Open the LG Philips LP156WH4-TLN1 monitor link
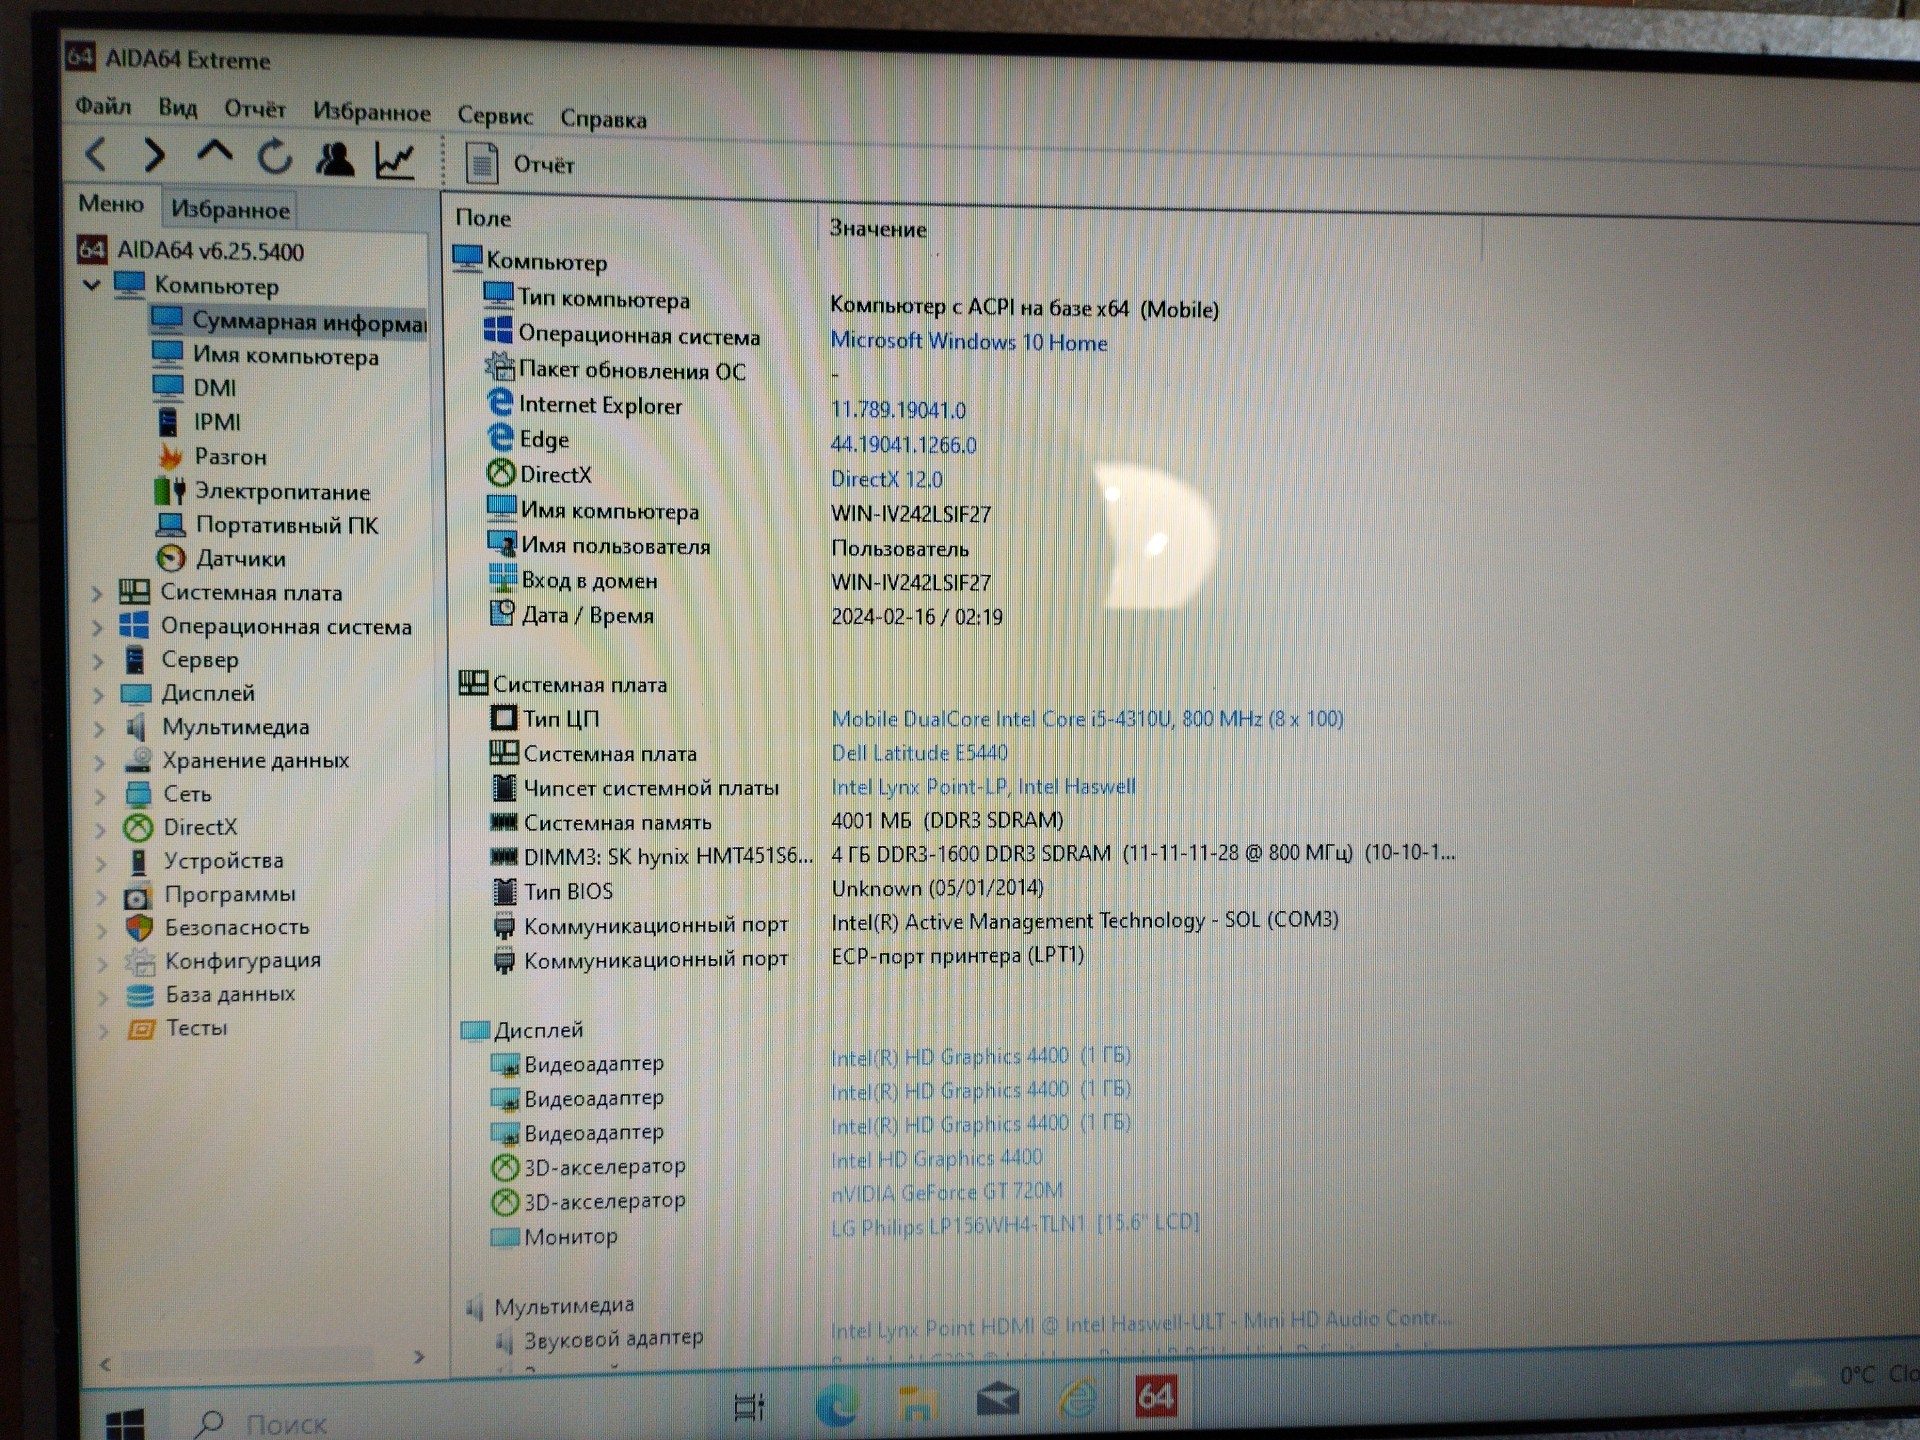Viewport: 1920px width, 1440px height. click(x=1014, y=1225)
